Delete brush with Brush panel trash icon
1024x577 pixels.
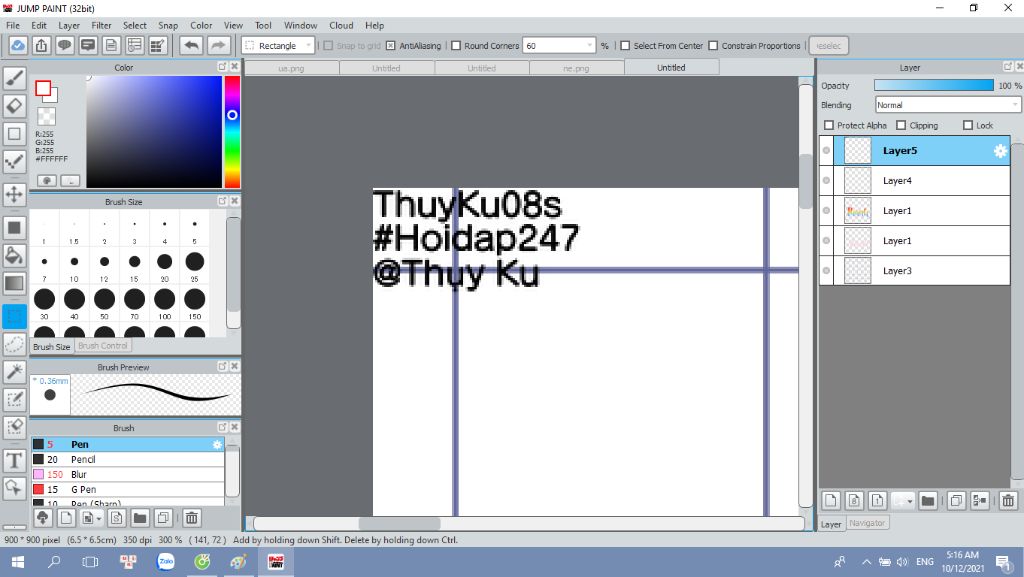[x=191, y=518]
